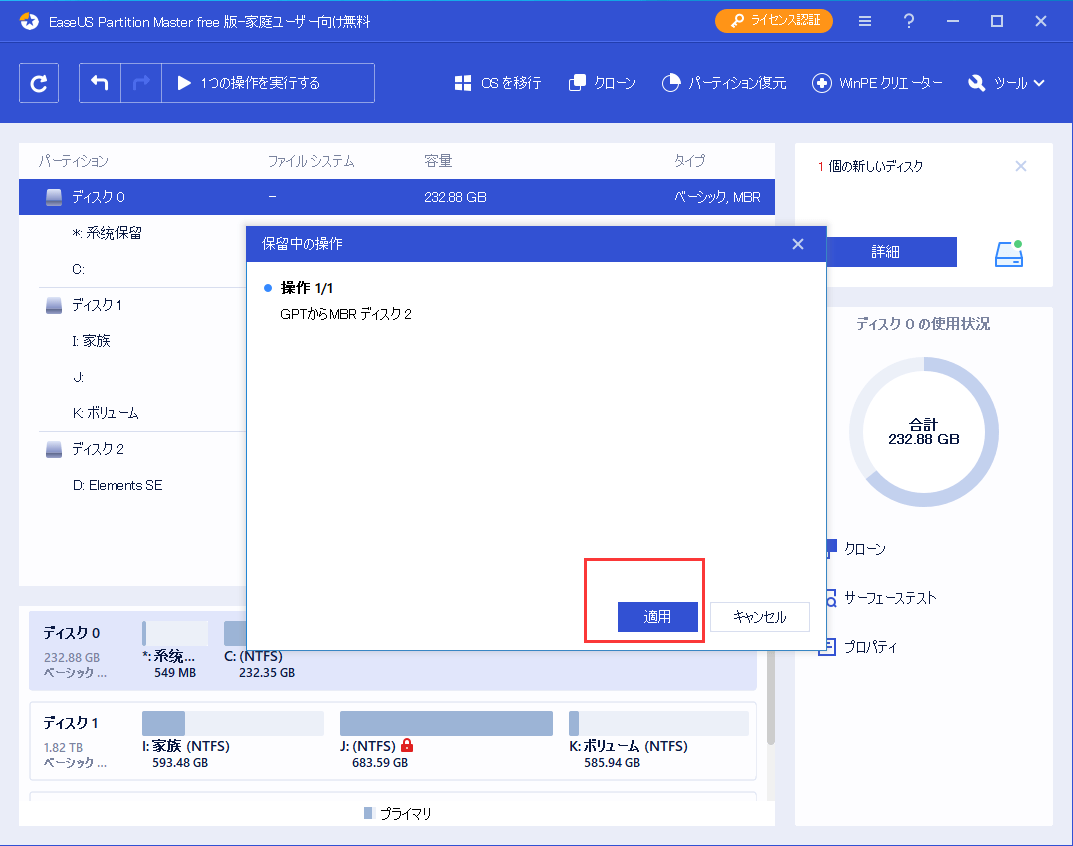1073x846 pixels.
Task: Click the EaseUS app logo icon
Action: [29, 21]
